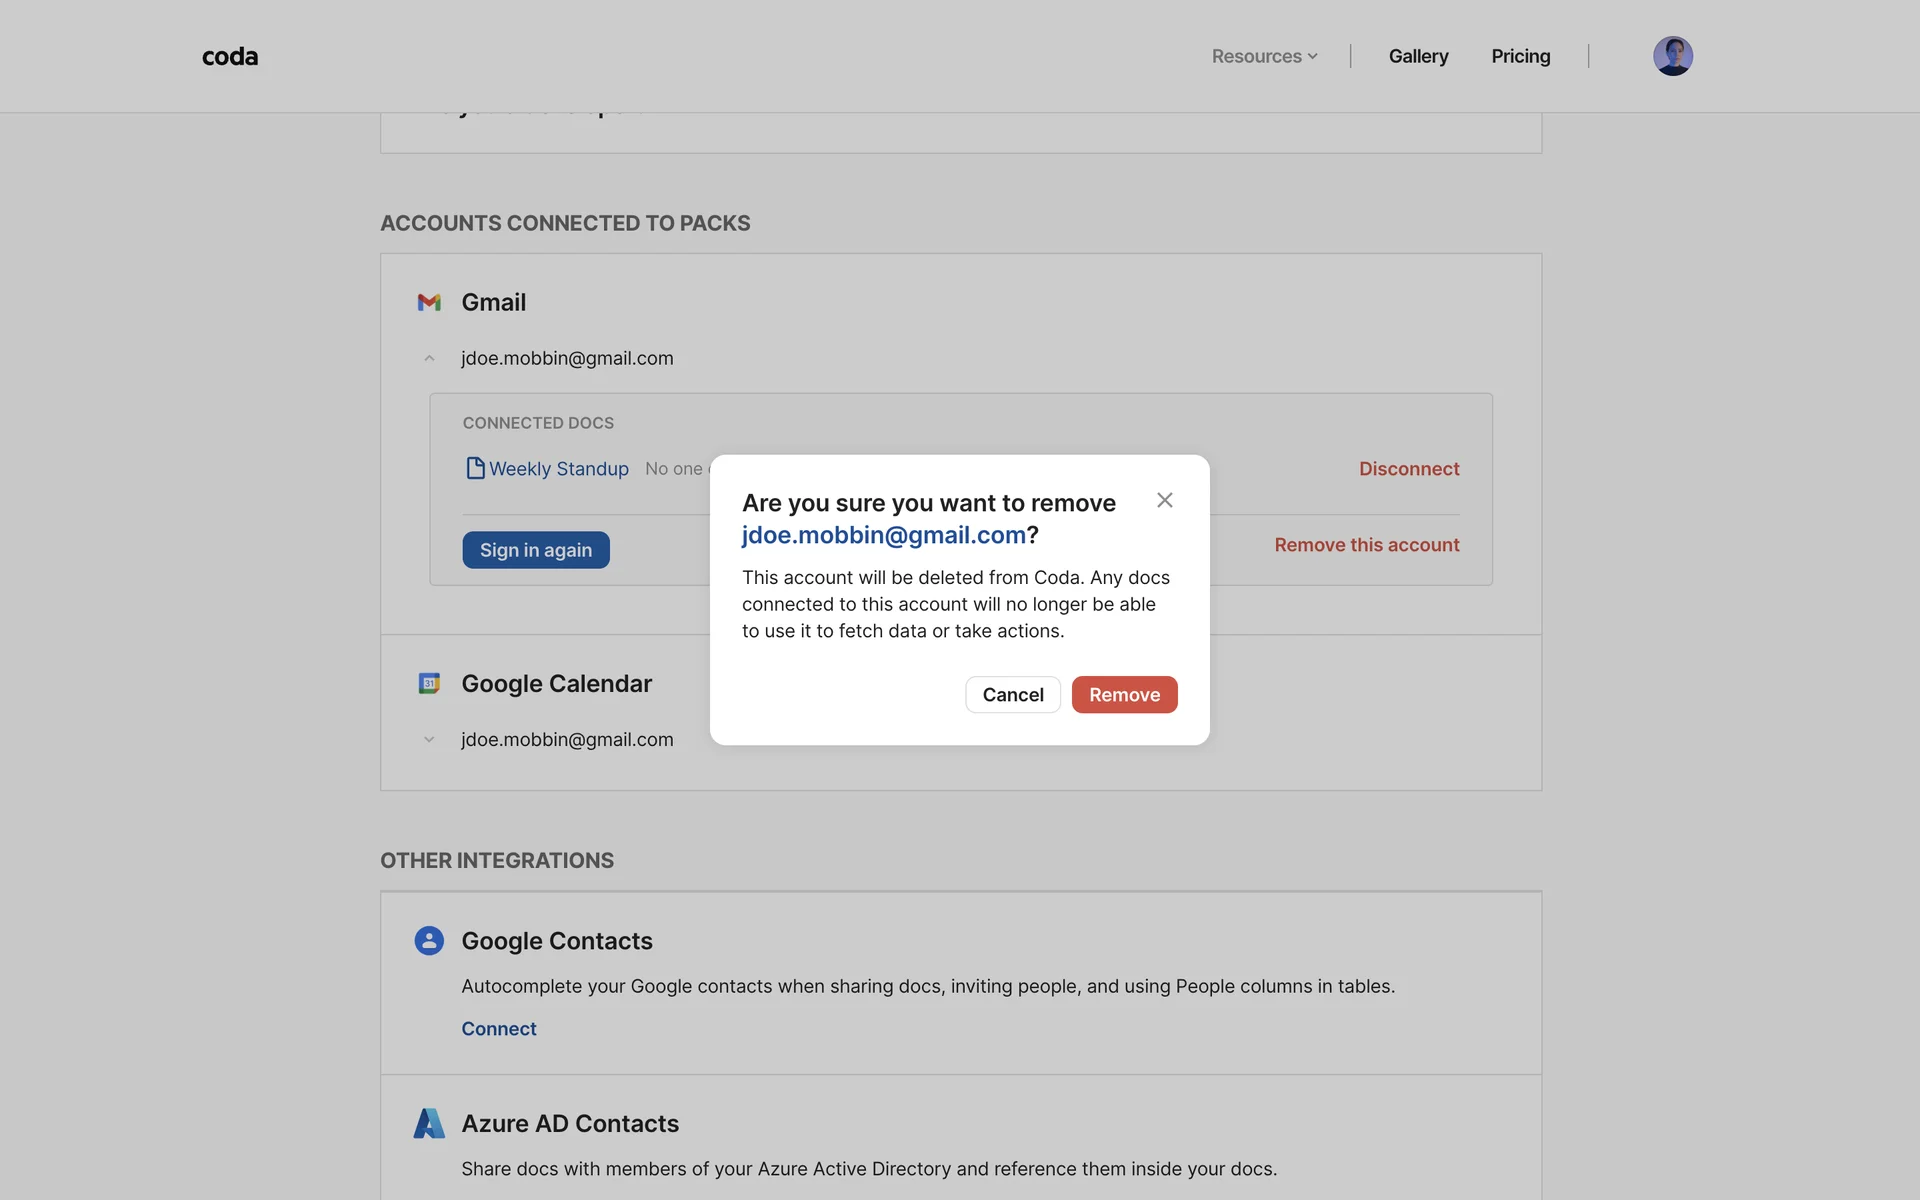Open the user profile avatar
Viewport: 1920px width, 1200px height.
coord(1672,56)
